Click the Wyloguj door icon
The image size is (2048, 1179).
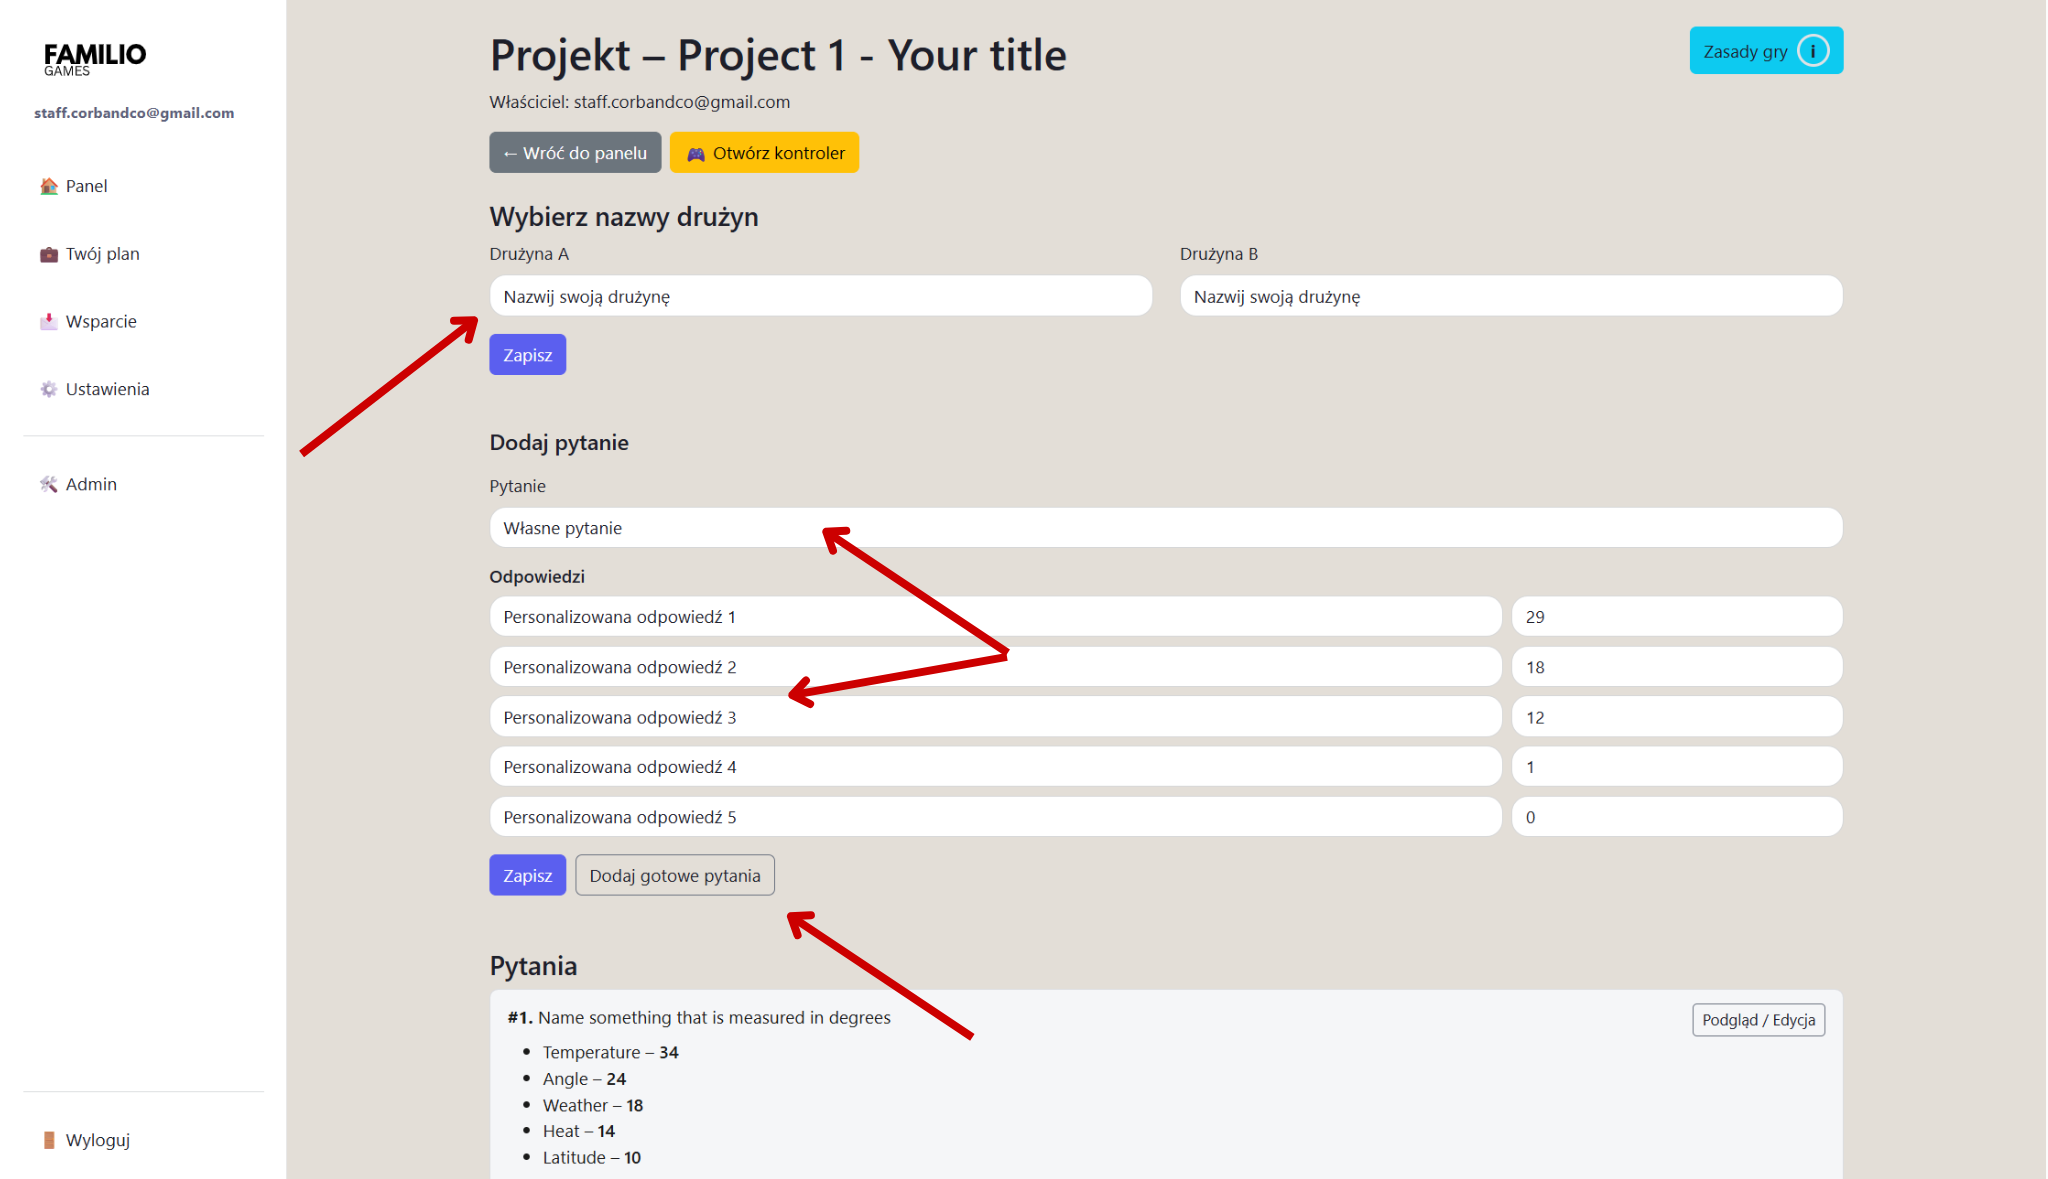(48, 1140)
